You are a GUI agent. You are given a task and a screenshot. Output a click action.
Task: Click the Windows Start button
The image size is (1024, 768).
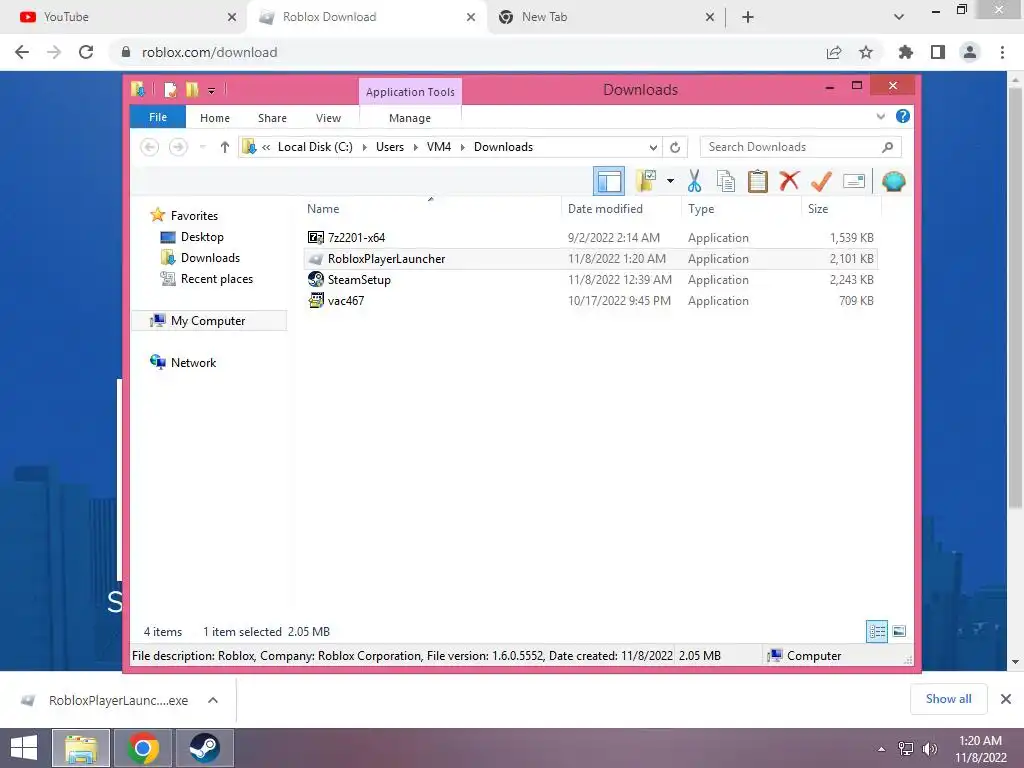click(24, 748)
